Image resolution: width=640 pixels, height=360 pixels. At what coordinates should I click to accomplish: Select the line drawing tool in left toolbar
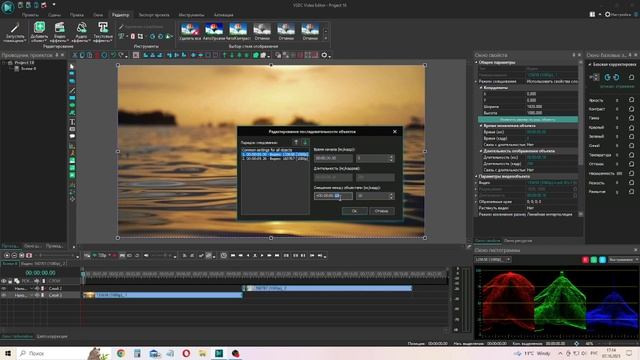tap(72, 90)
